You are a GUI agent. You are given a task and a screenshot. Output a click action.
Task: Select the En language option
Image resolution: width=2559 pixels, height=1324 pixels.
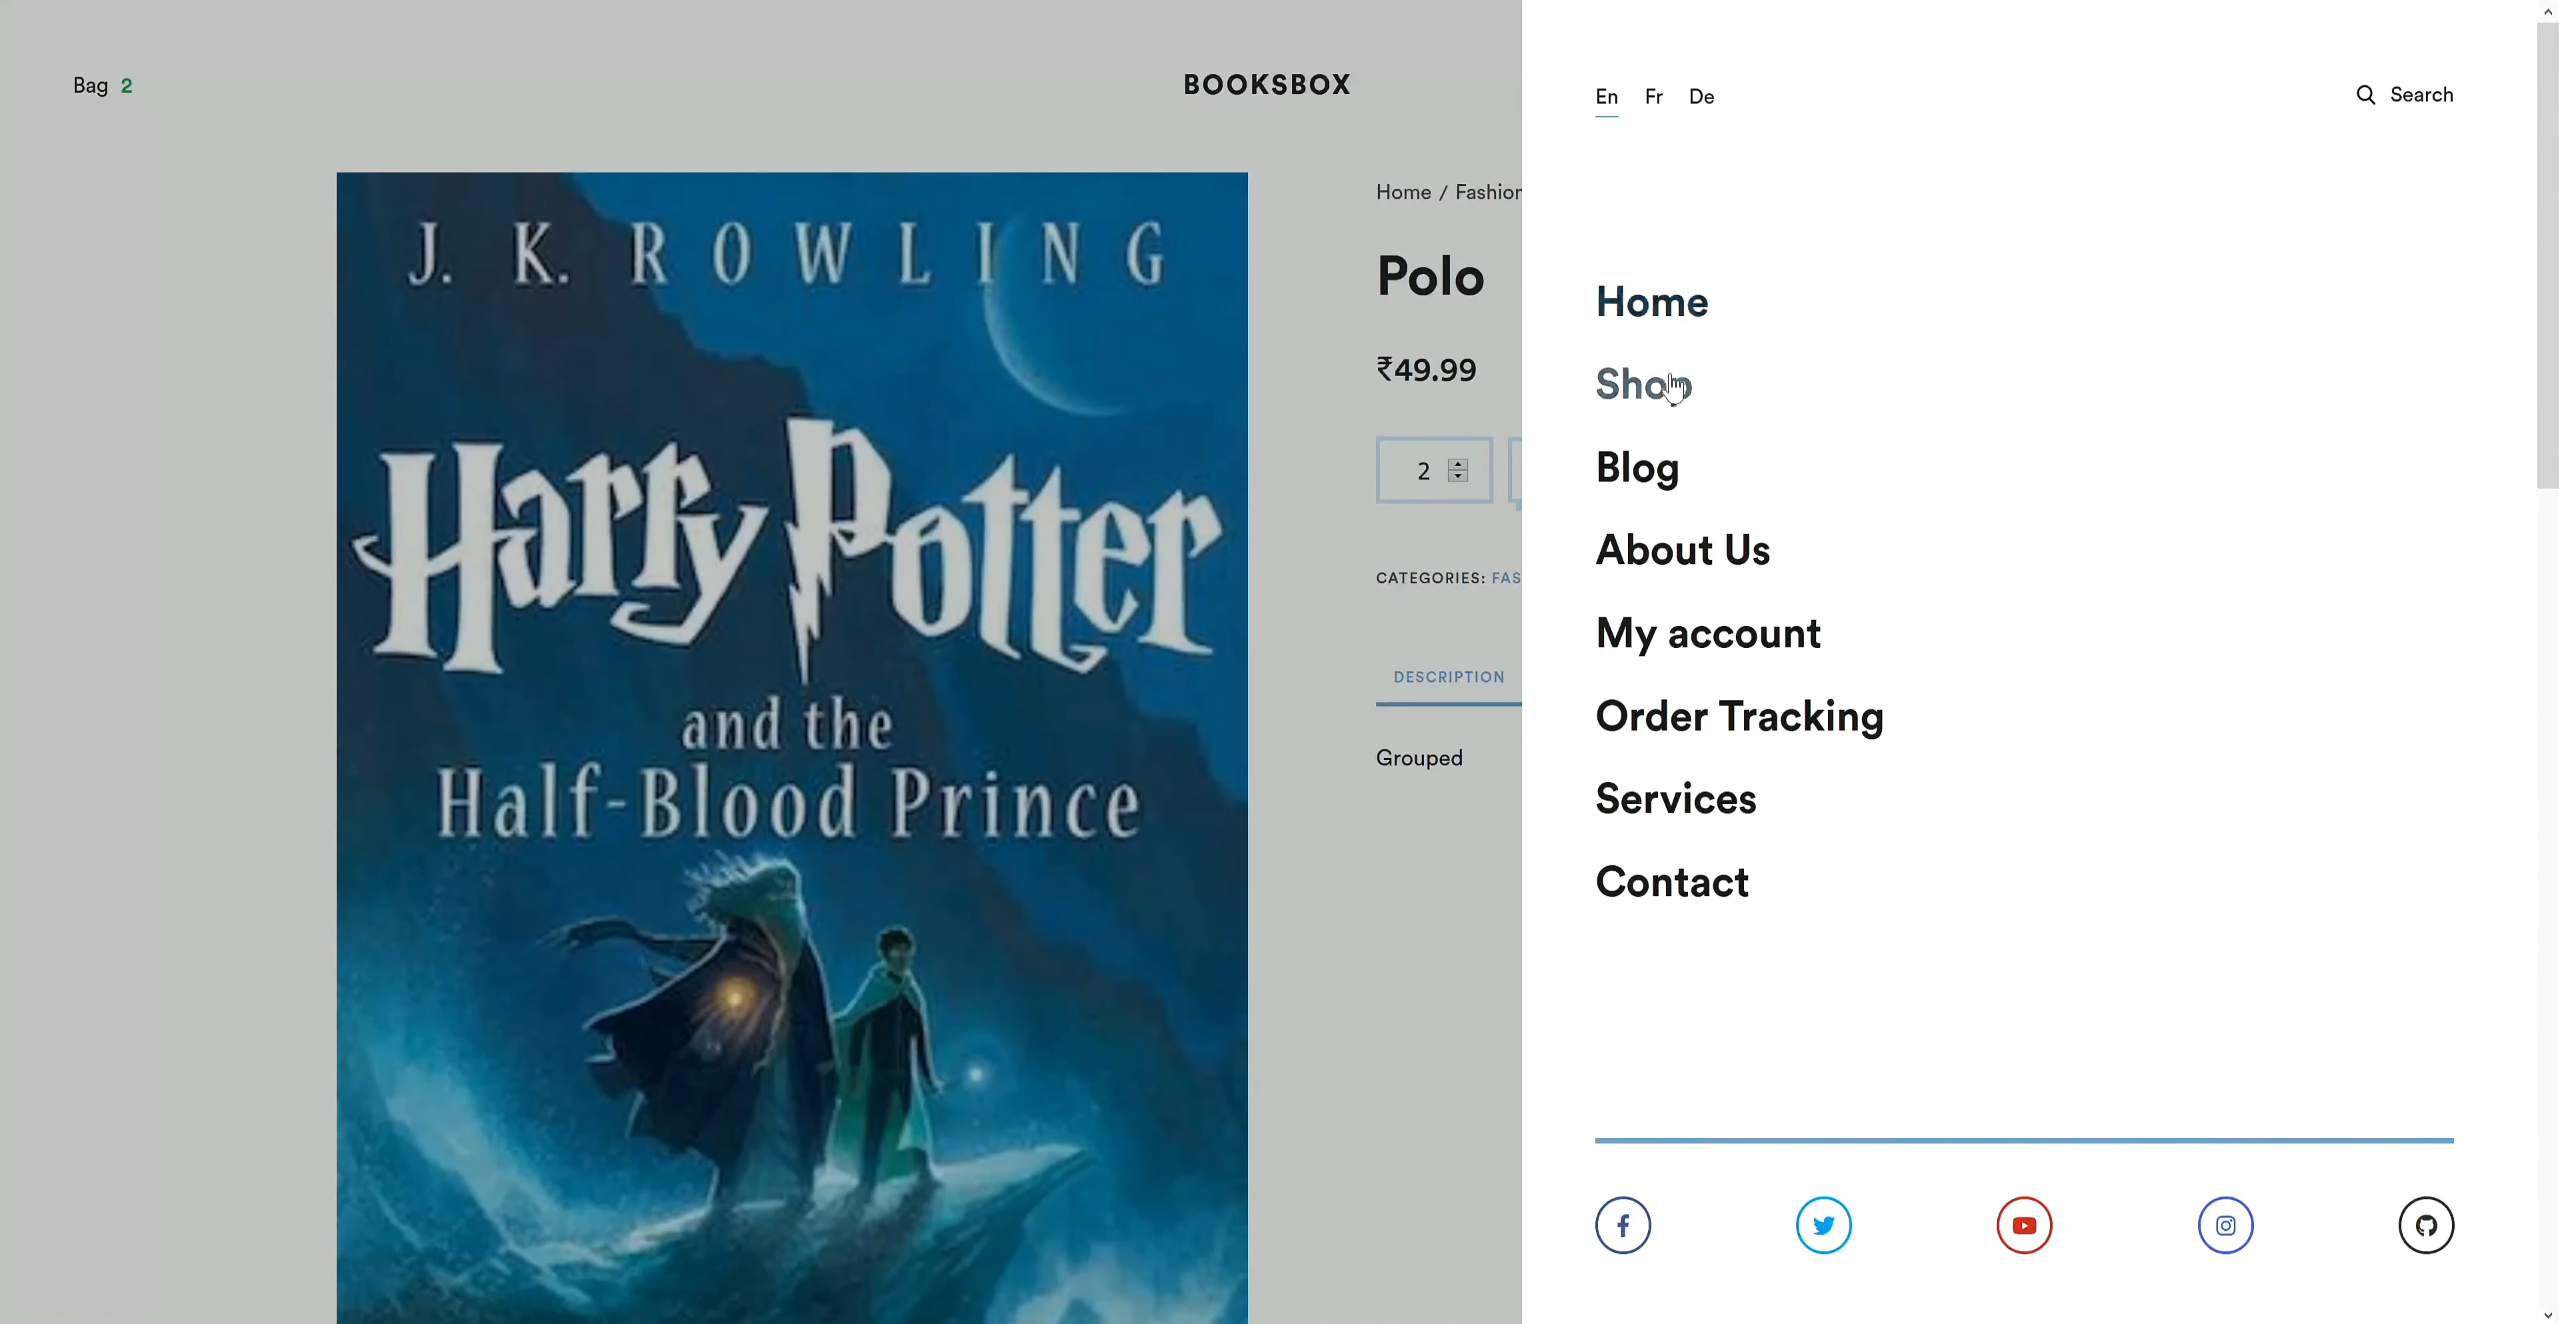coord(1606,97)
